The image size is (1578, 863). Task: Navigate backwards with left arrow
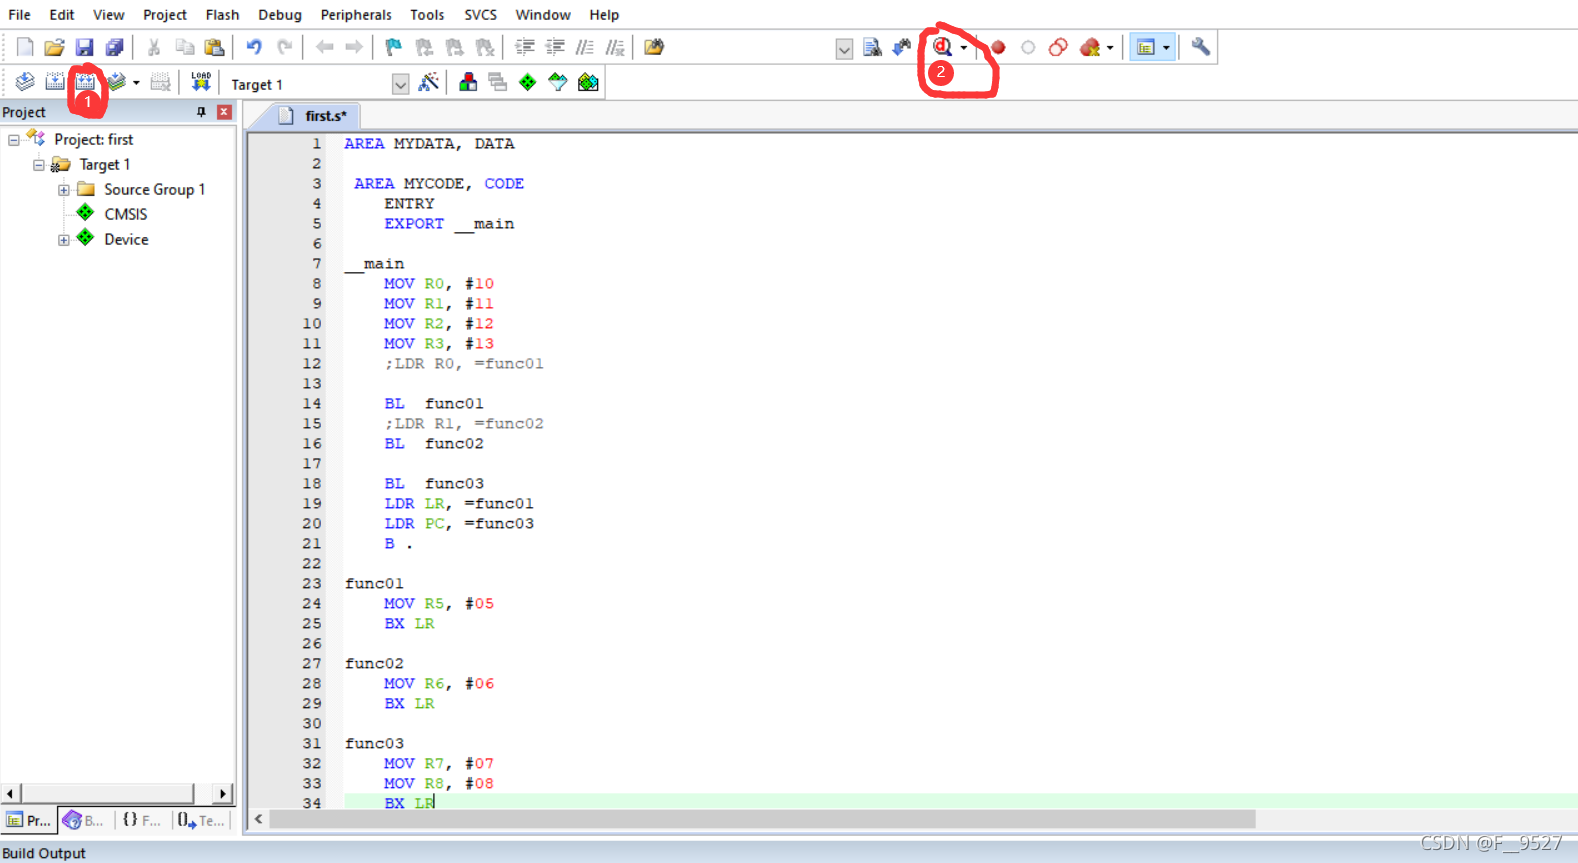coord(324,47)
